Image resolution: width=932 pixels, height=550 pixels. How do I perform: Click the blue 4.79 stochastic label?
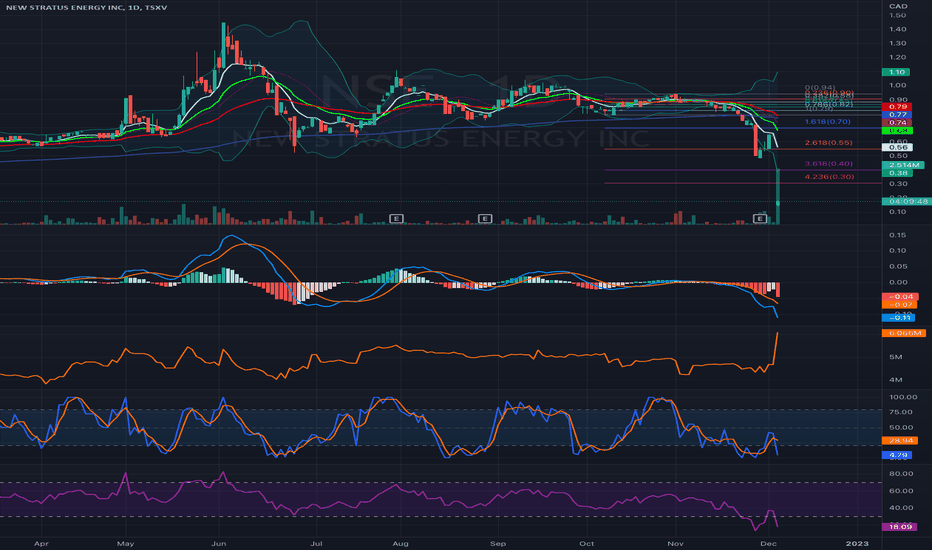897,455
